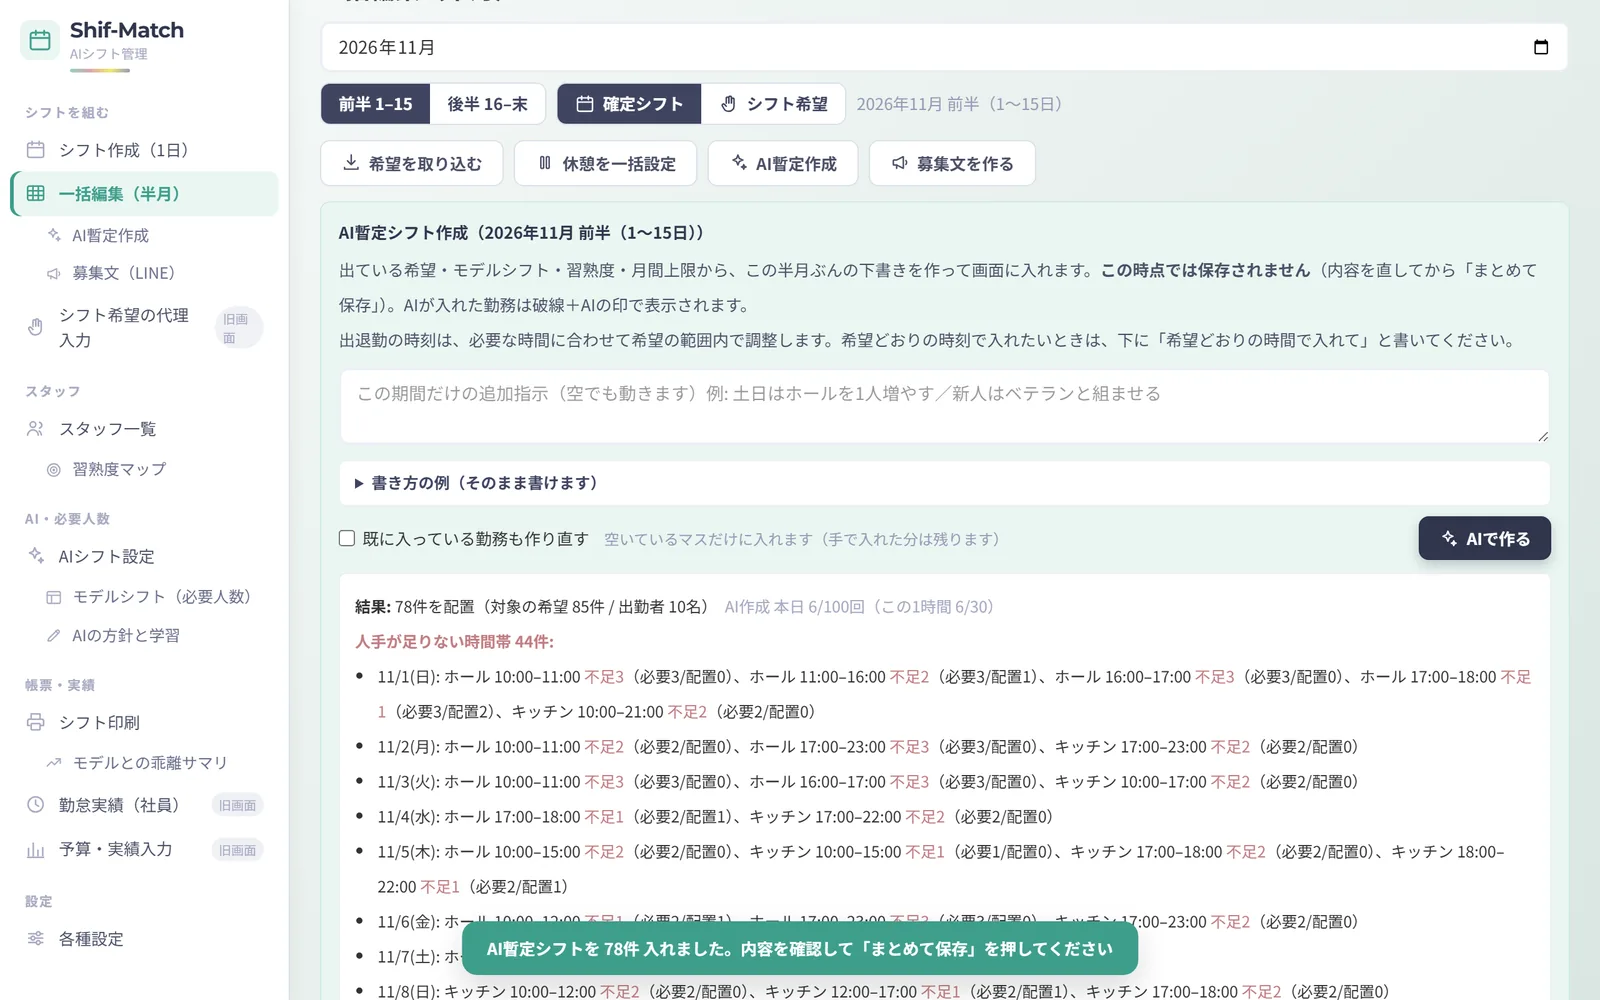Expand 書き方の例（そのまま書けます） section
The image size is (1600, 1000).
[x=944, y=483]
